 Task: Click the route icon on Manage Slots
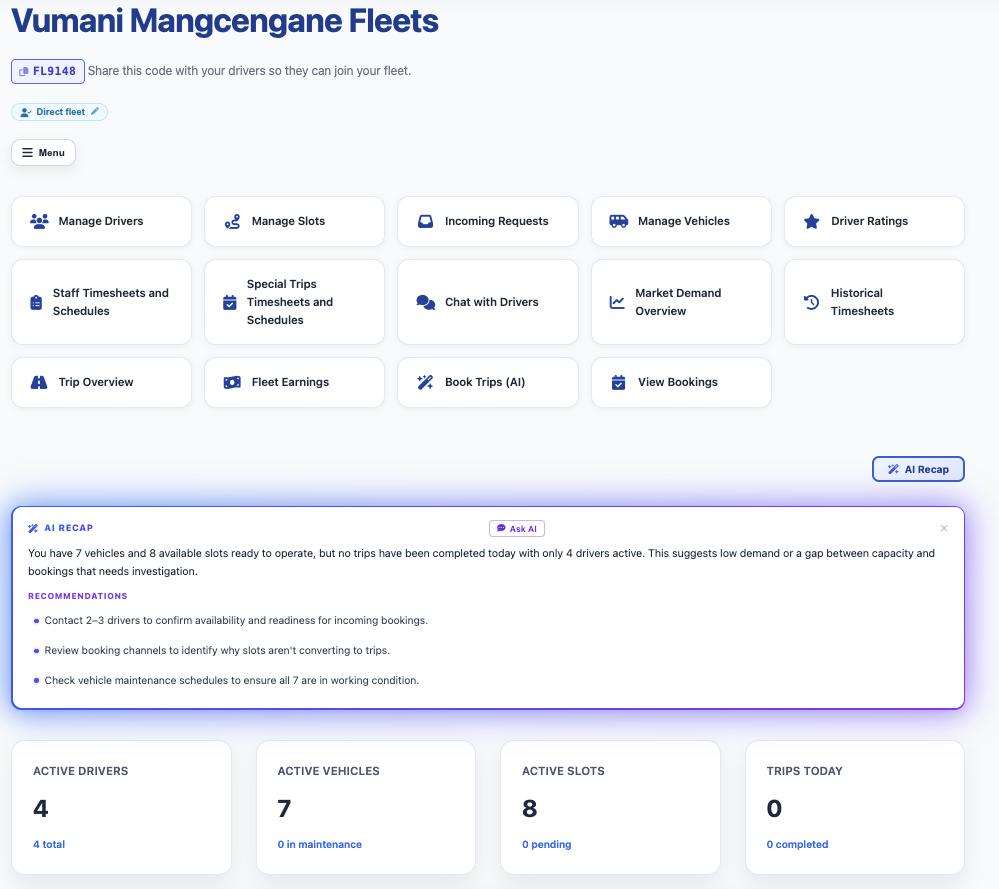click(233, 221)
